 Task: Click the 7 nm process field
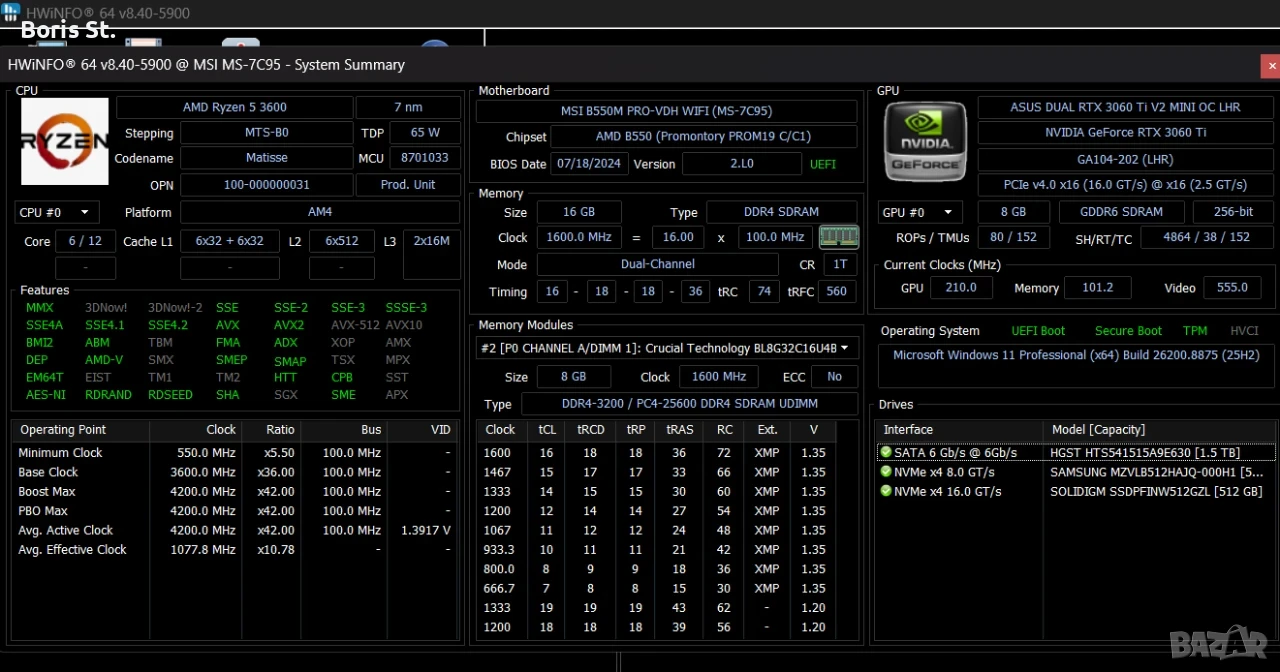click(408, 107)
